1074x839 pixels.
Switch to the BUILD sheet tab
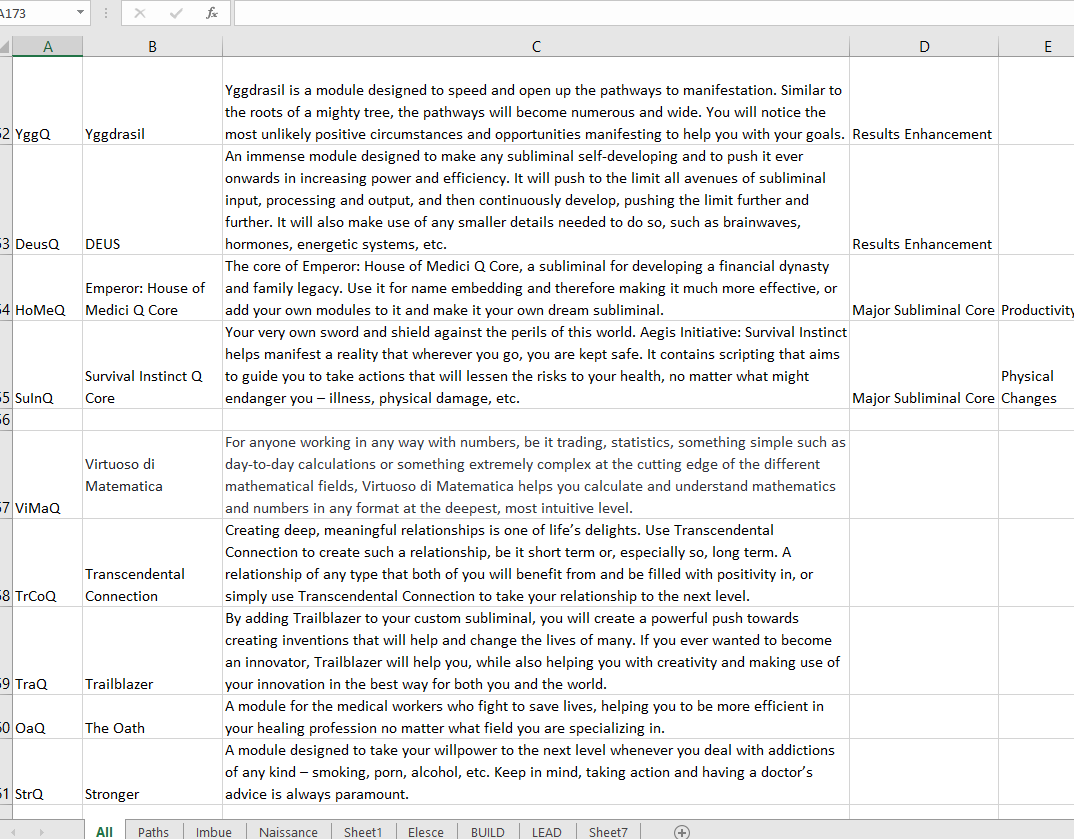pyautogui.click(x=488, y=831)
